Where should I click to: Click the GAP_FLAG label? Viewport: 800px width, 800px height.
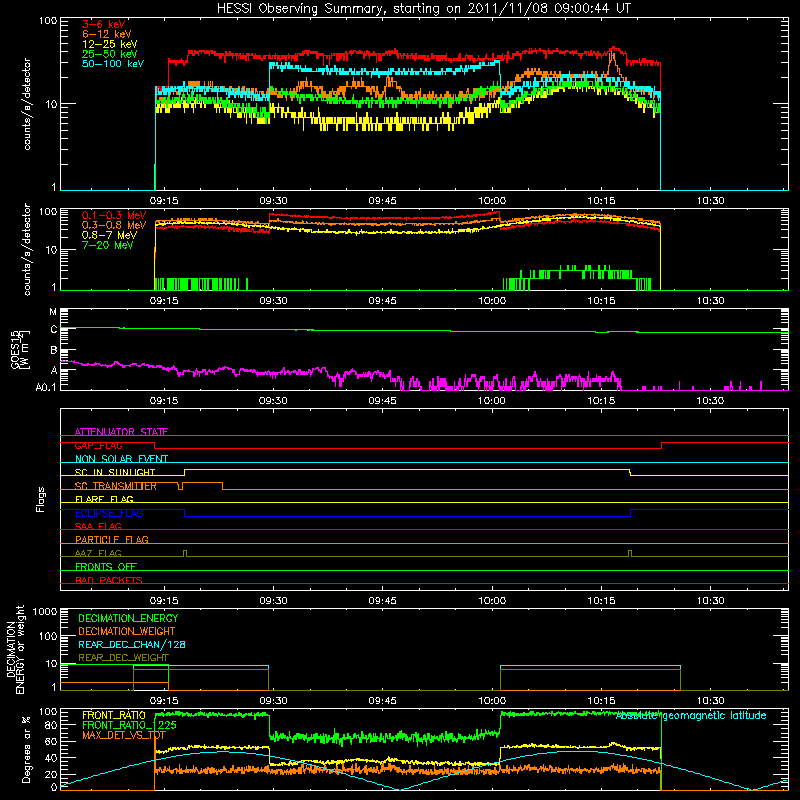point(98,445)
